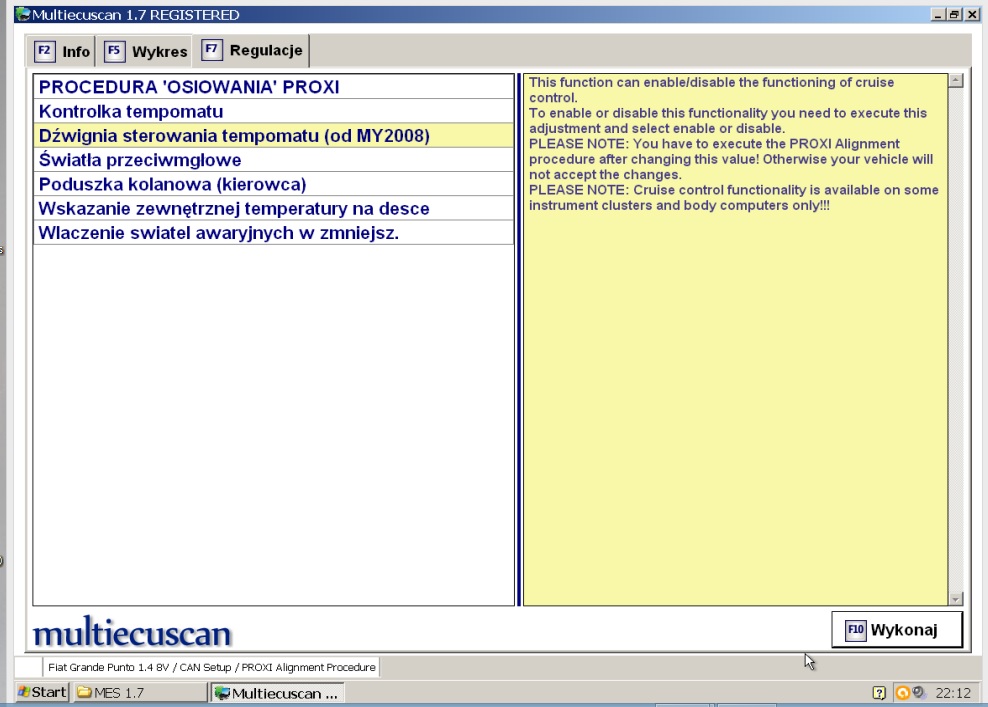Select the Regulacje tab
Viewport: 988px width, 707px height.
[253, 50]
